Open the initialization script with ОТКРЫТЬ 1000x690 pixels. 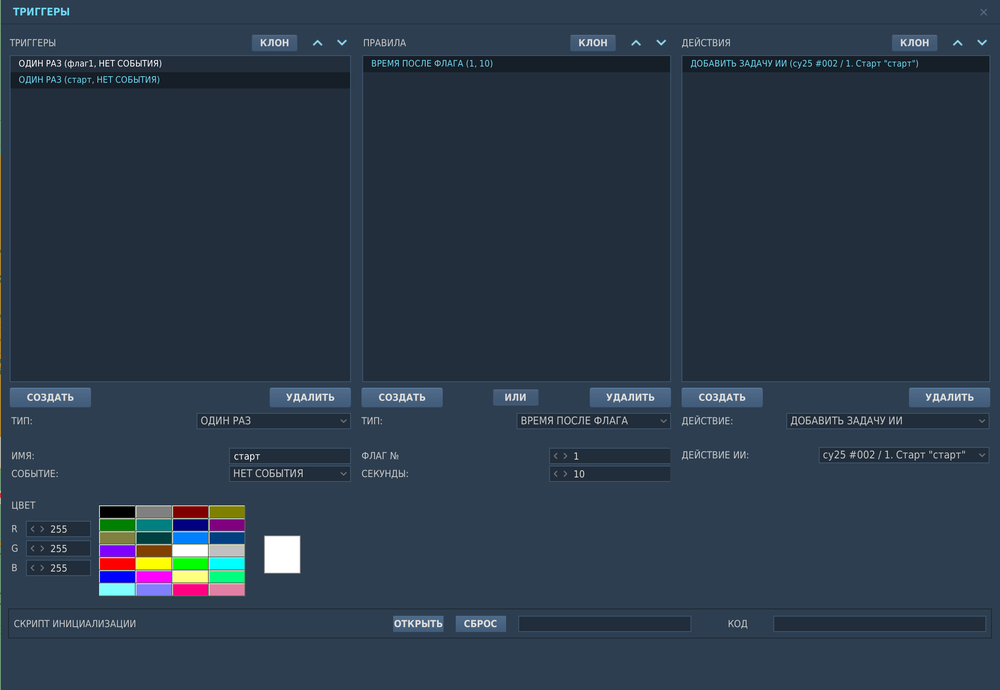[x=418, y=624]
